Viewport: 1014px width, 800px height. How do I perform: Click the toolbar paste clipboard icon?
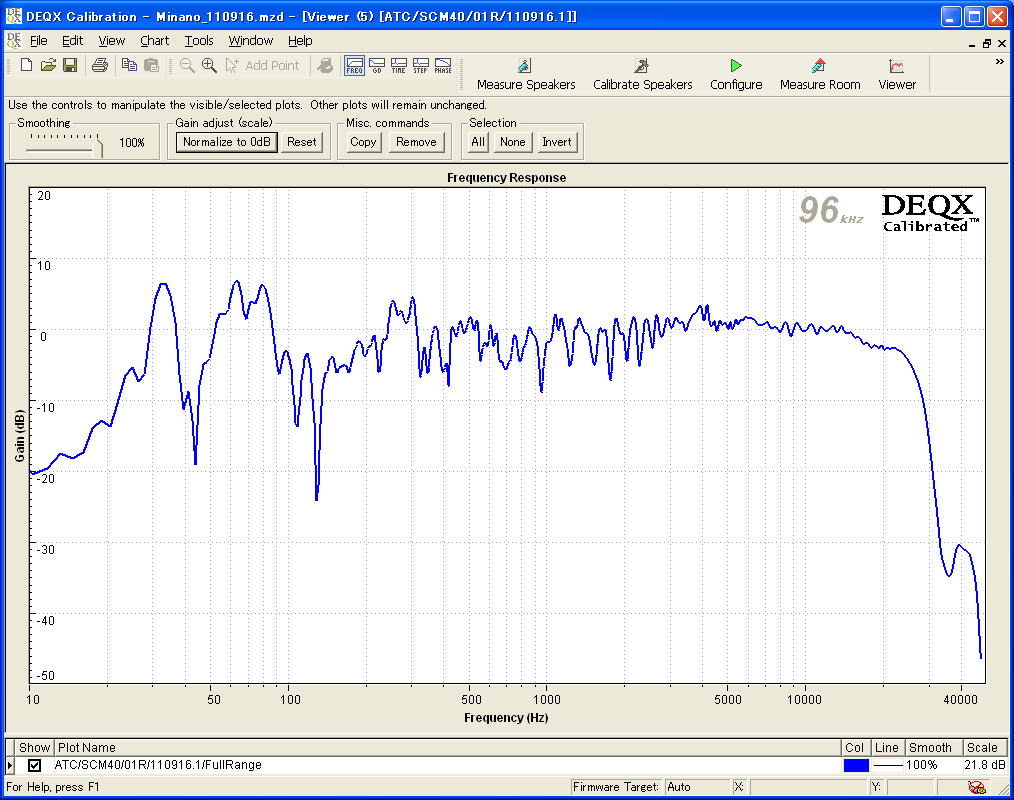coord(151,65)
